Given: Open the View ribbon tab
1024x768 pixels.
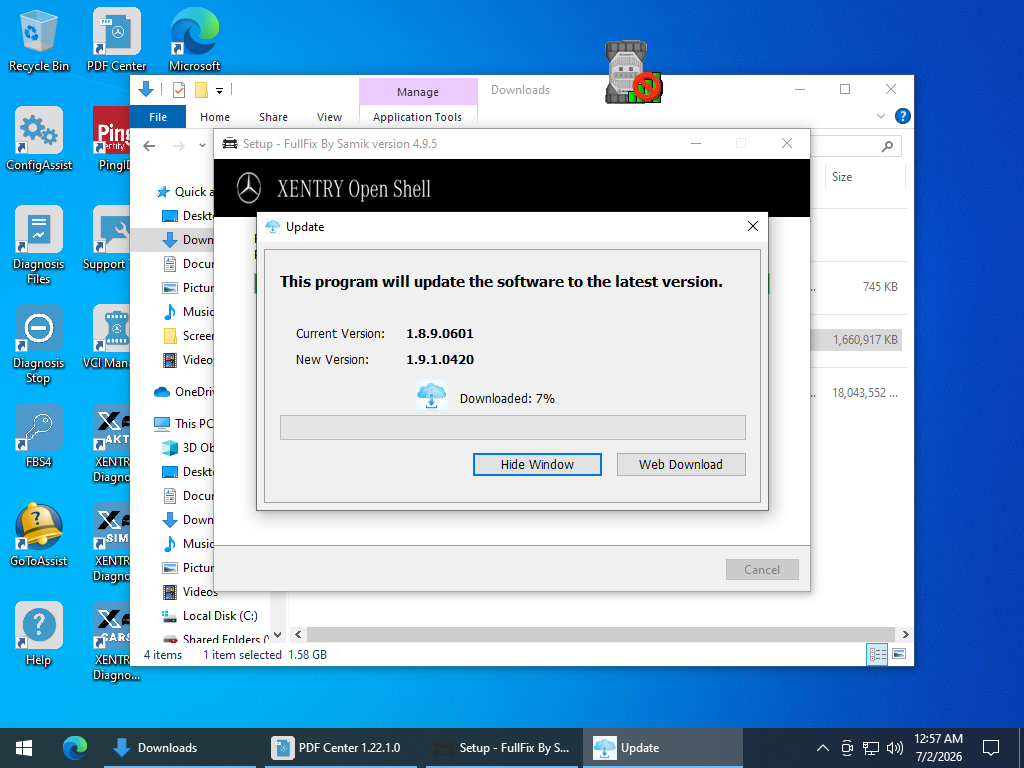Looking at the screenshot, I should click(329, 117).
